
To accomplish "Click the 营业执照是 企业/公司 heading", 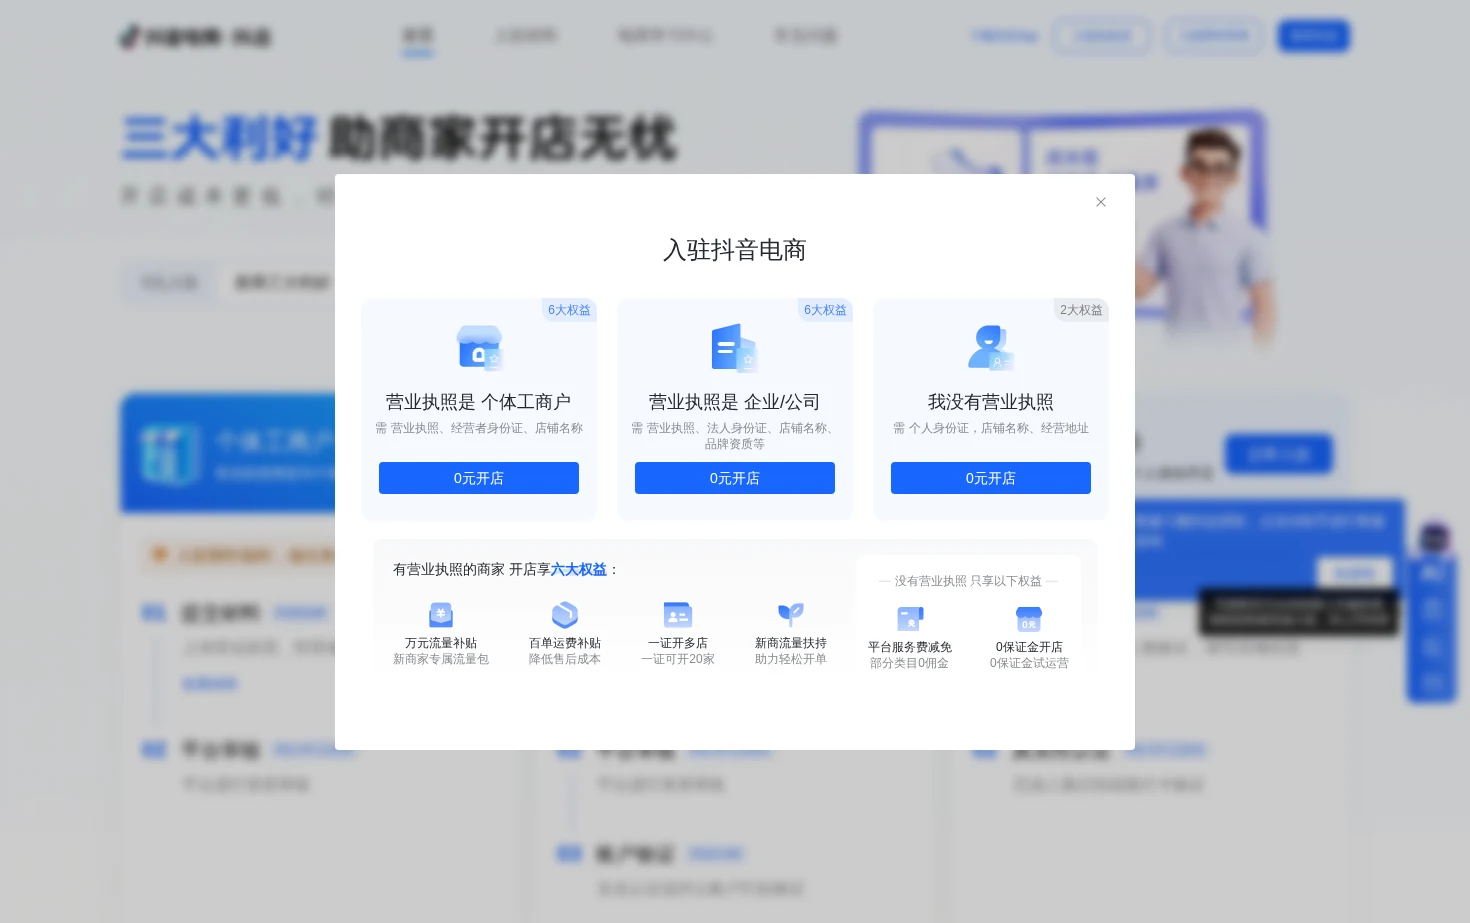I will click(735, 402).
